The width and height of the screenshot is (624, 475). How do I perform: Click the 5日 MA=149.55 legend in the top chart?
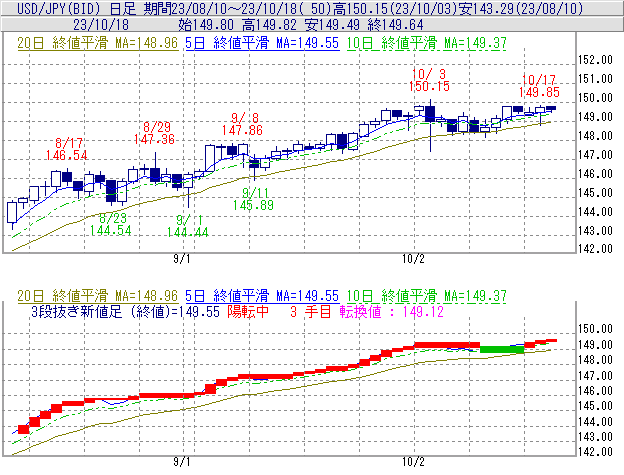[x=262, y=43]
